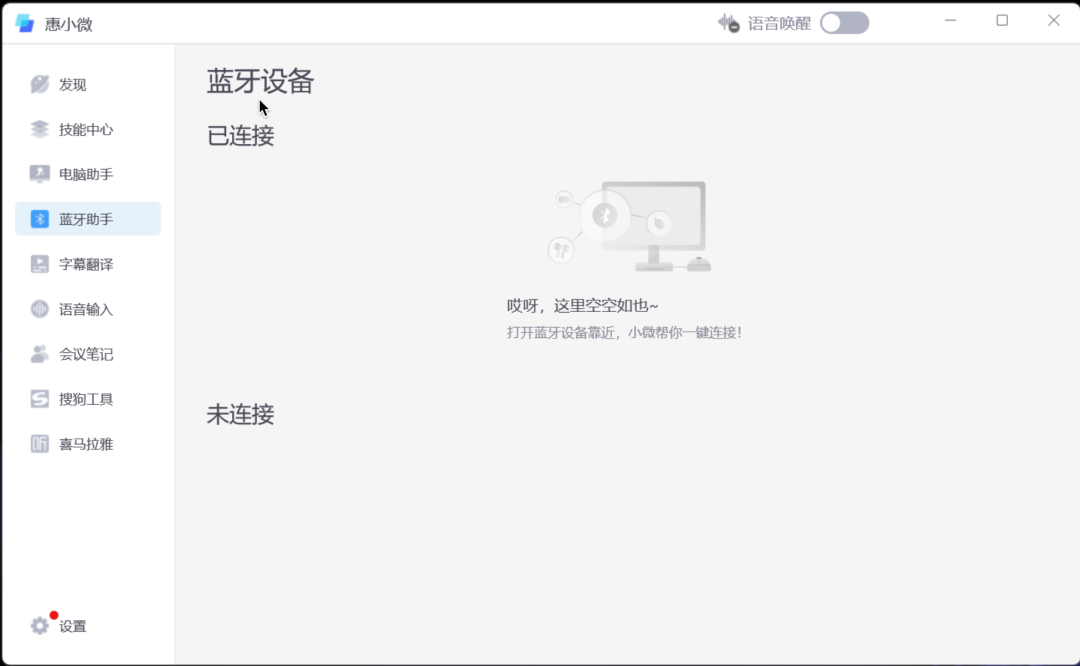Screen dimensions: 1080x666
Task: Open the 搜狗工具 icon
Action: click(40, 399)
